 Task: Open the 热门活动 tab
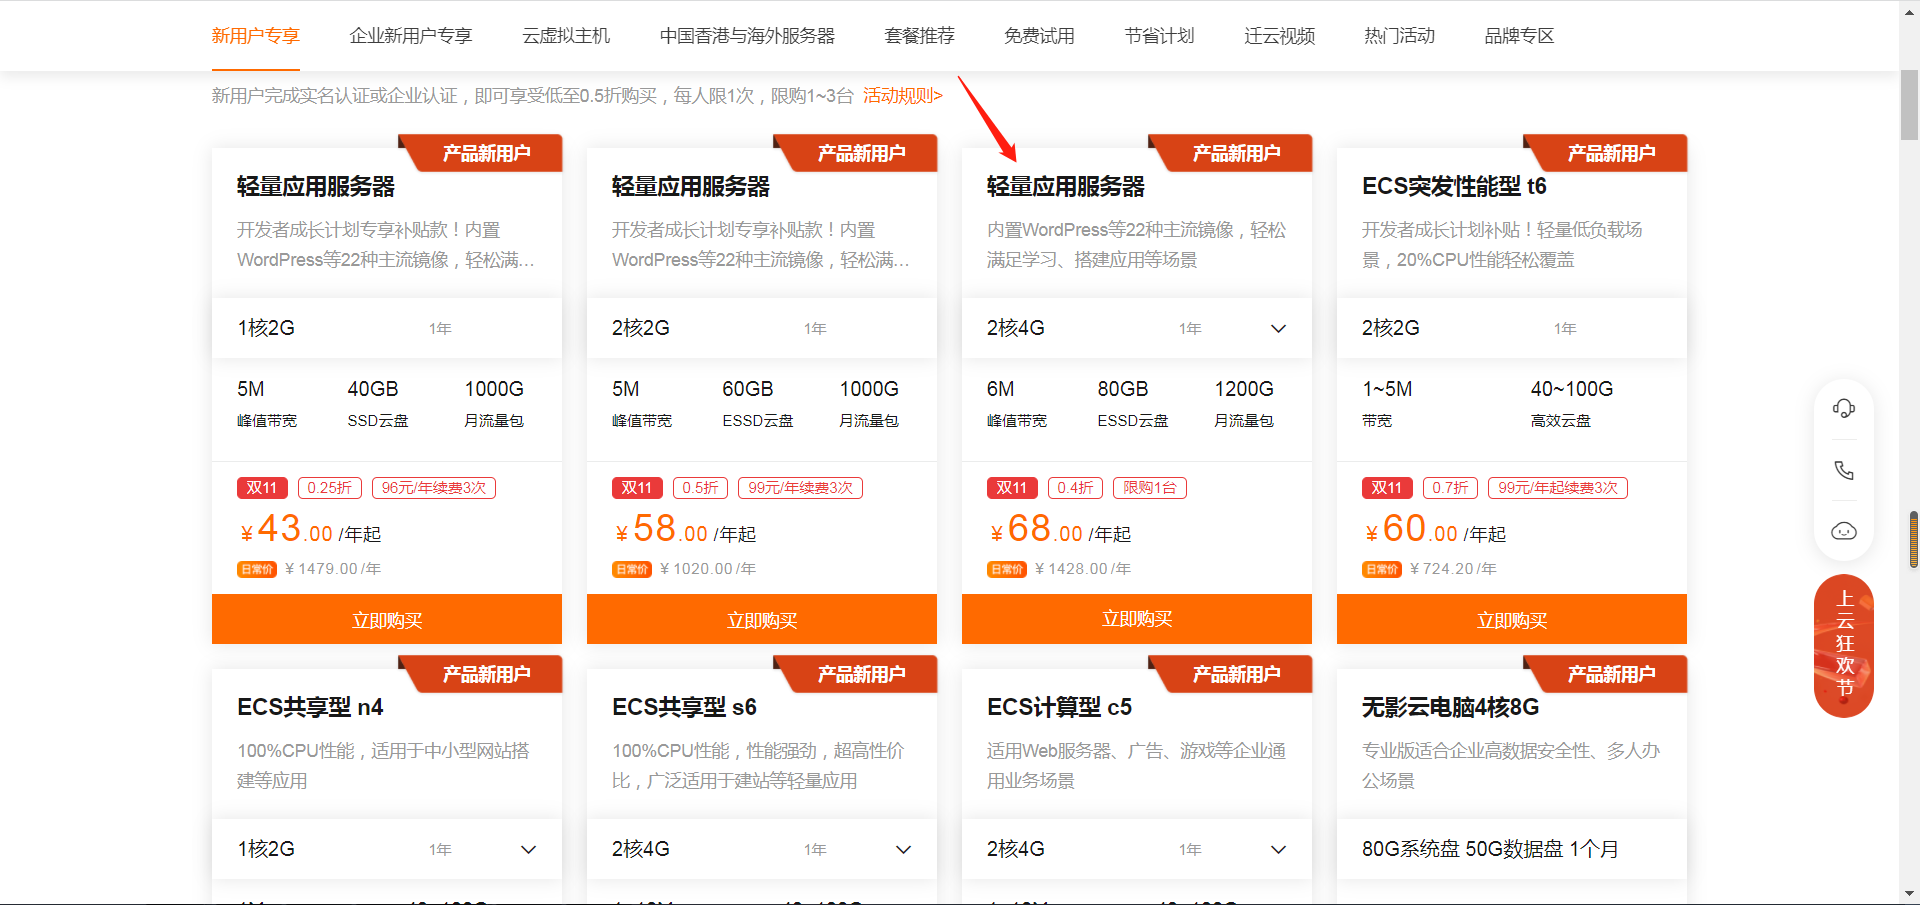(x=1400, y=36)
